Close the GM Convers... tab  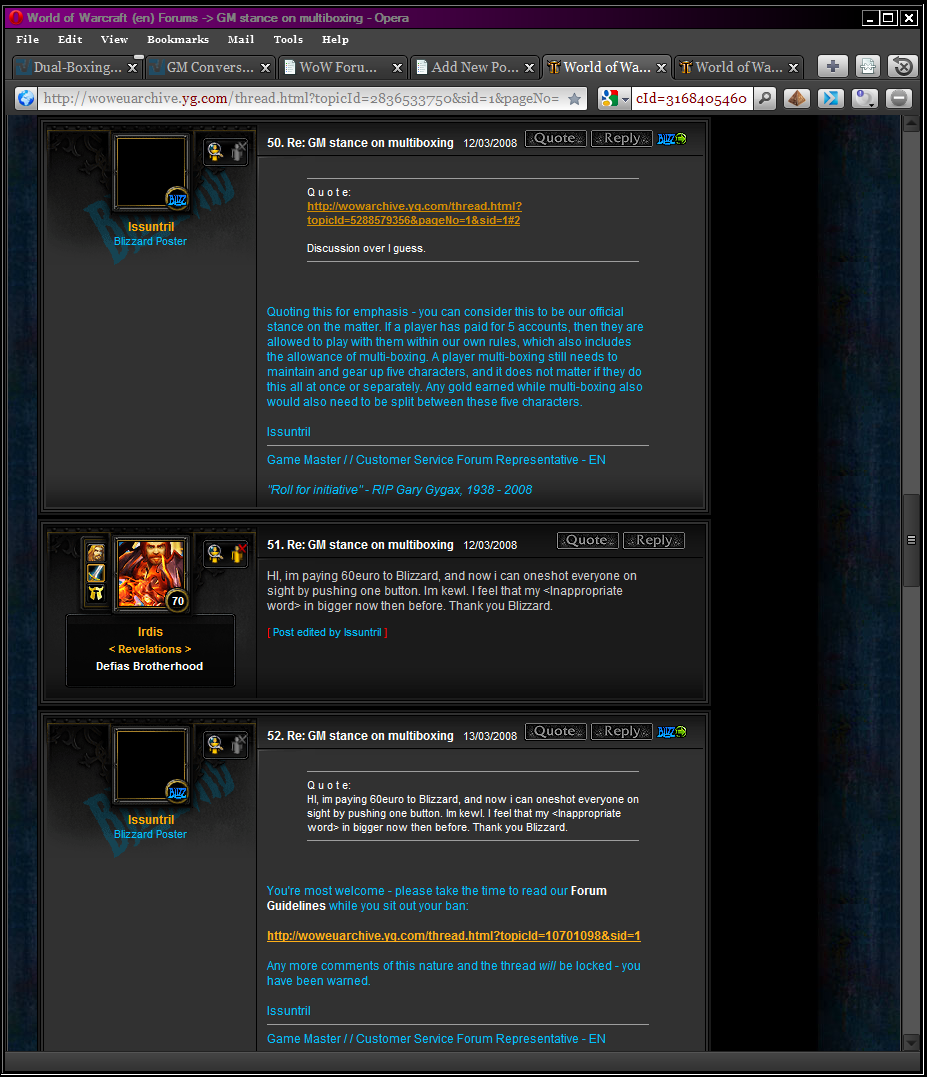(x=265, y=68)
